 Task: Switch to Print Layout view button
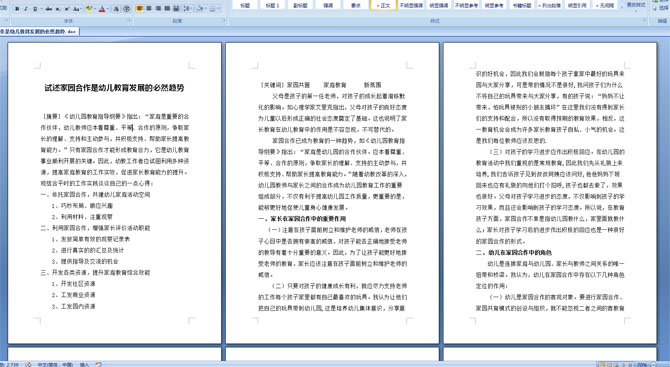(602, 364)
